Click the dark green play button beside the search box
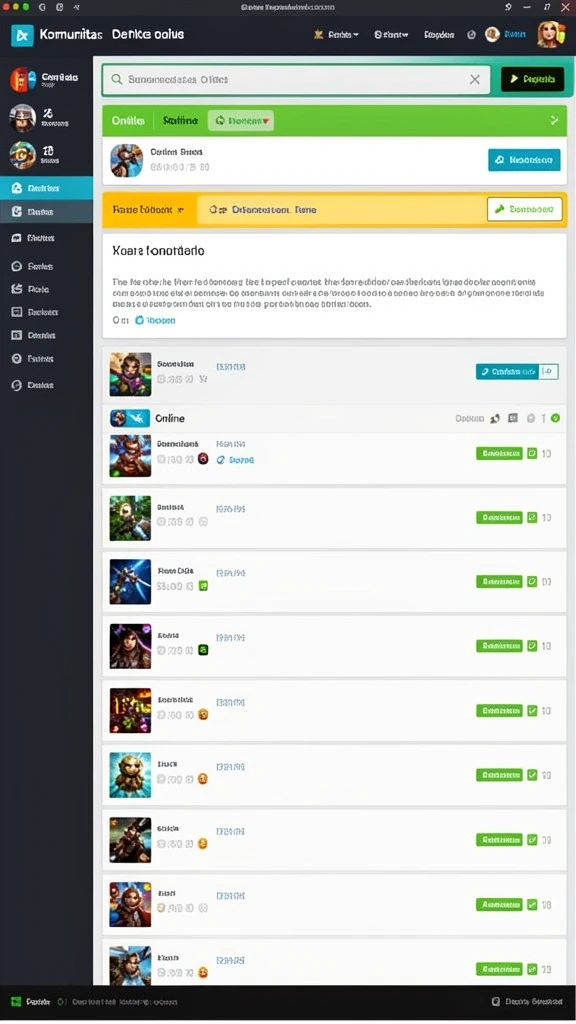 tap(532, 79)
